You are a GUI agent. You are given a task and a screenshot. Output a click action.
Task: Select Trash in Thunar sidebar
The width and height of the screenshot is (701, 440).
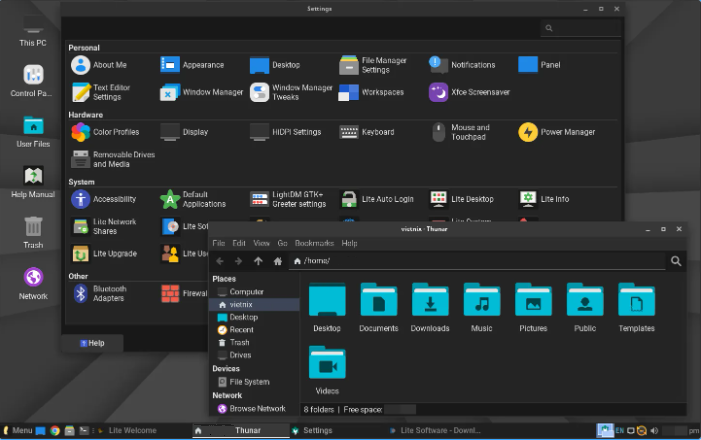[x=254, y=342]
